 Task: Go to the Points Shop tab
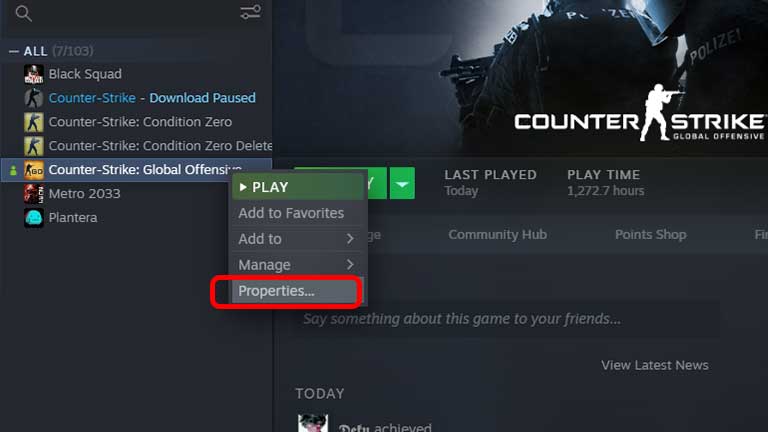650,235
